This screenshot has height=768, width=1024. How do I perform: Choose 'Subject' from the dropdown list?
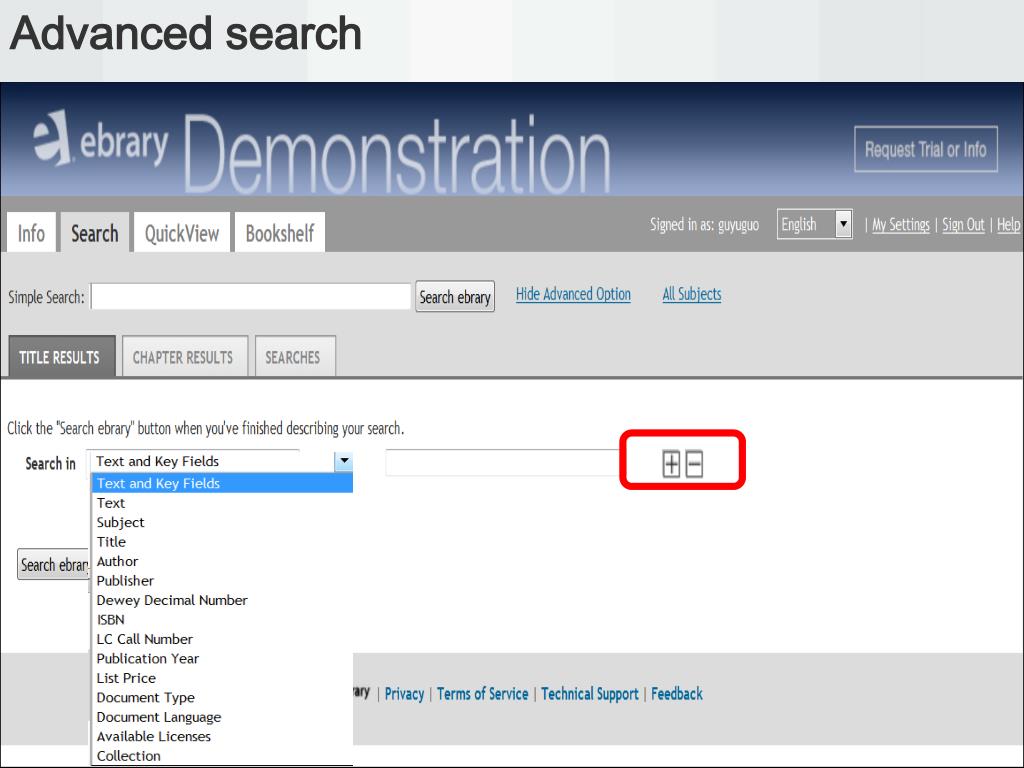tap(222, 522)
